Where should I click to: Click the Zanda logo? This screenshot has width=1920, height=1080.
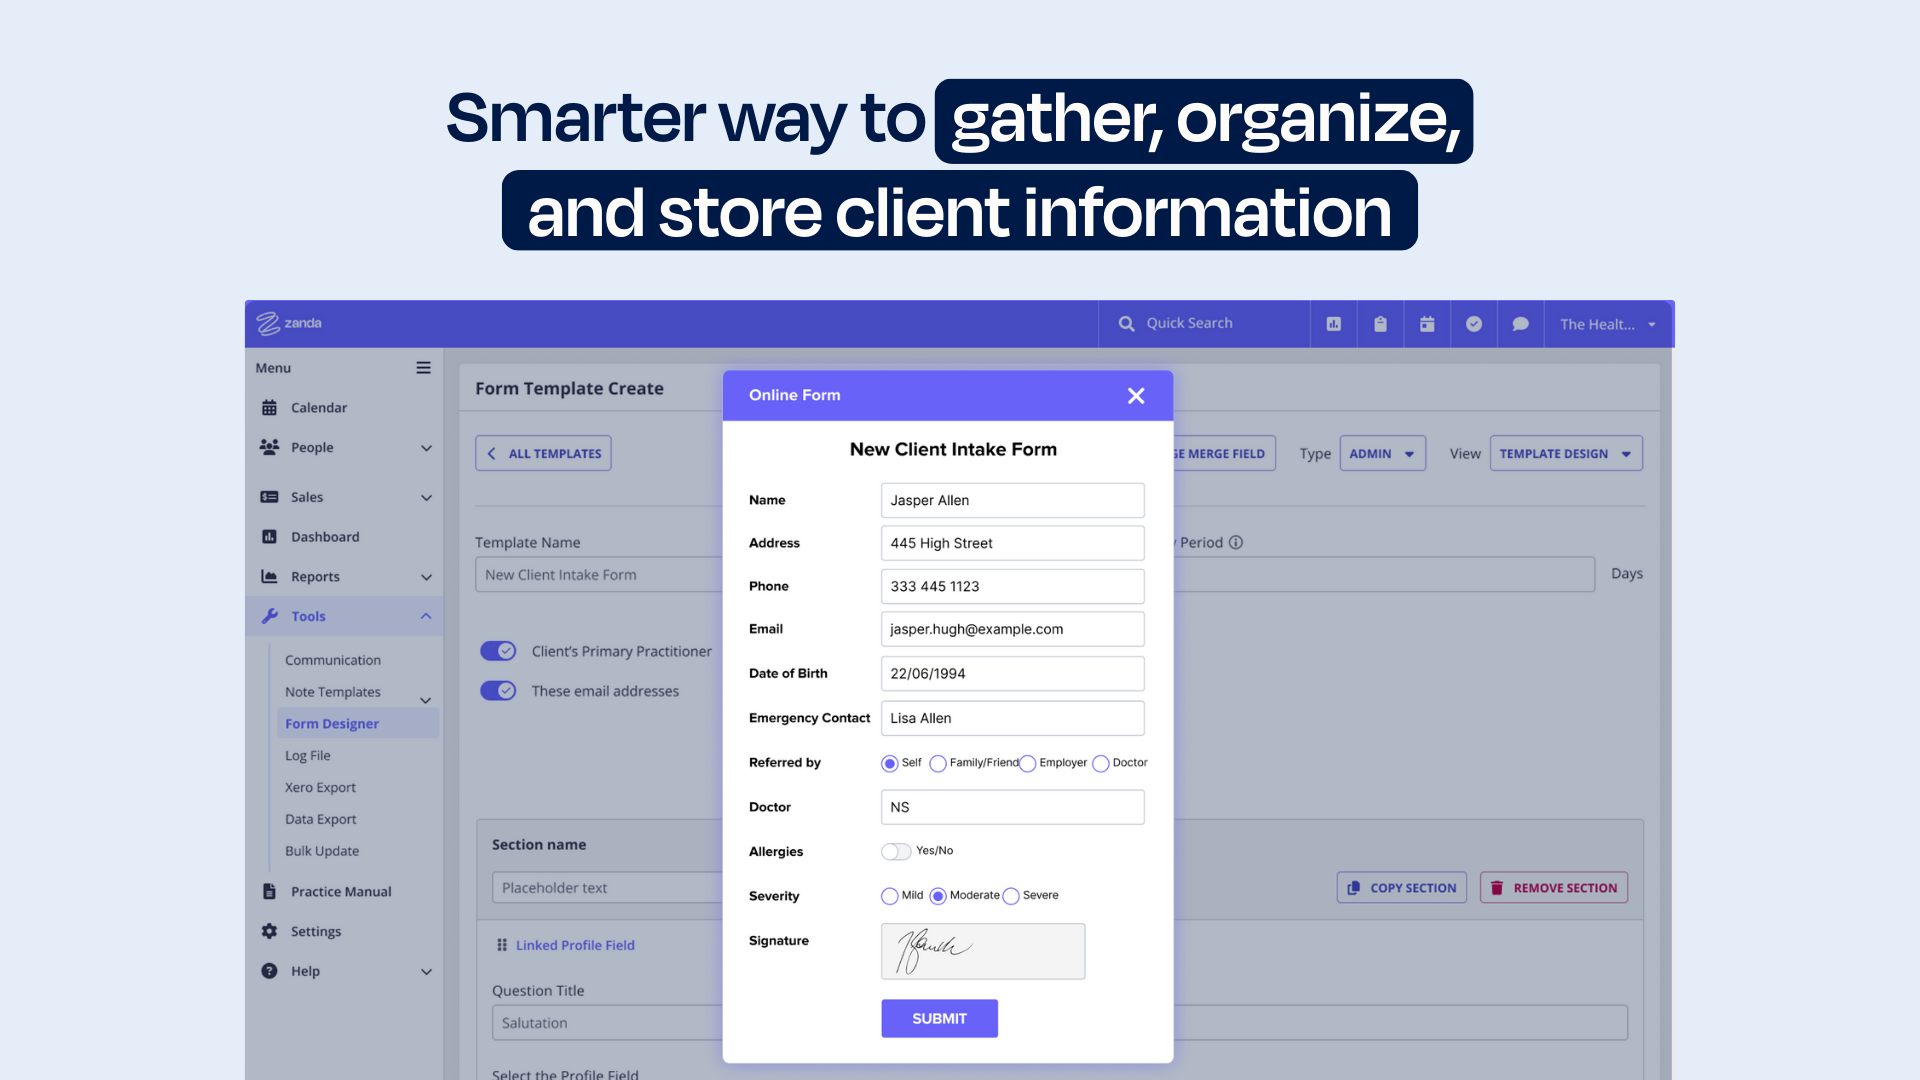click(x=289, y=323)
